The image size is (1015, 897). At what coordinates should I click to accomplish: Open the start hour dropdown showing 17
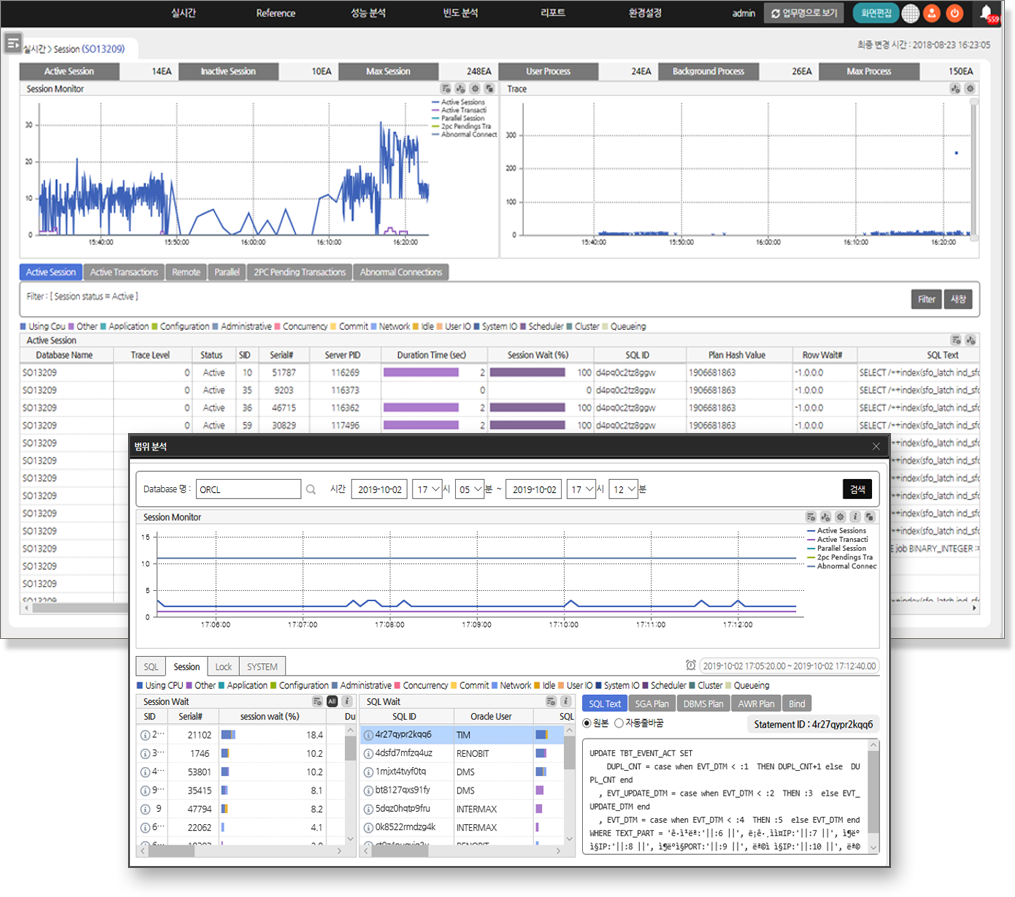[x=428, y=489]
